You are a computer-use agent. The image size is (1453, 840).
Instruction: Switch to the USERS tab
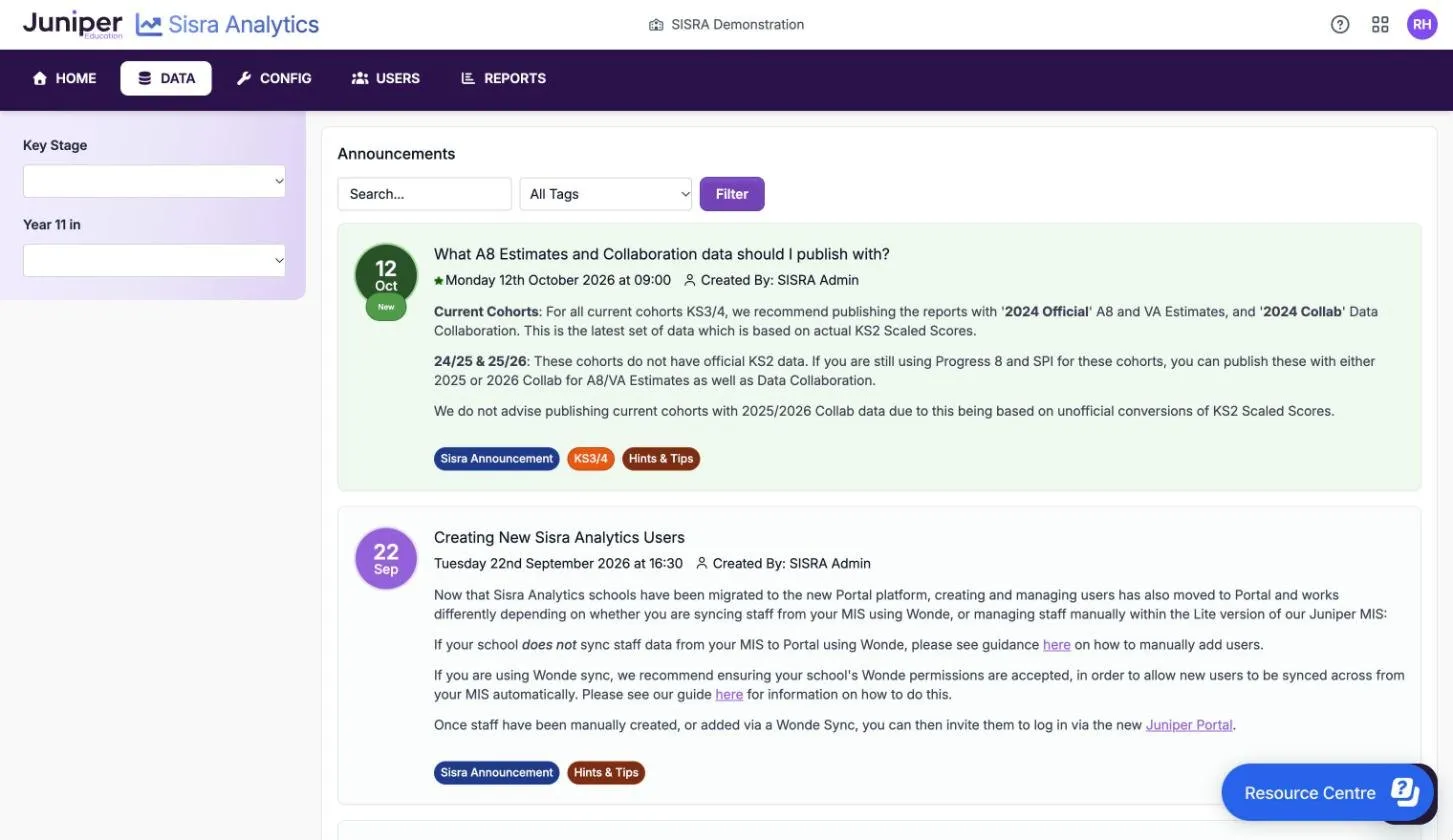pos(386,78)
